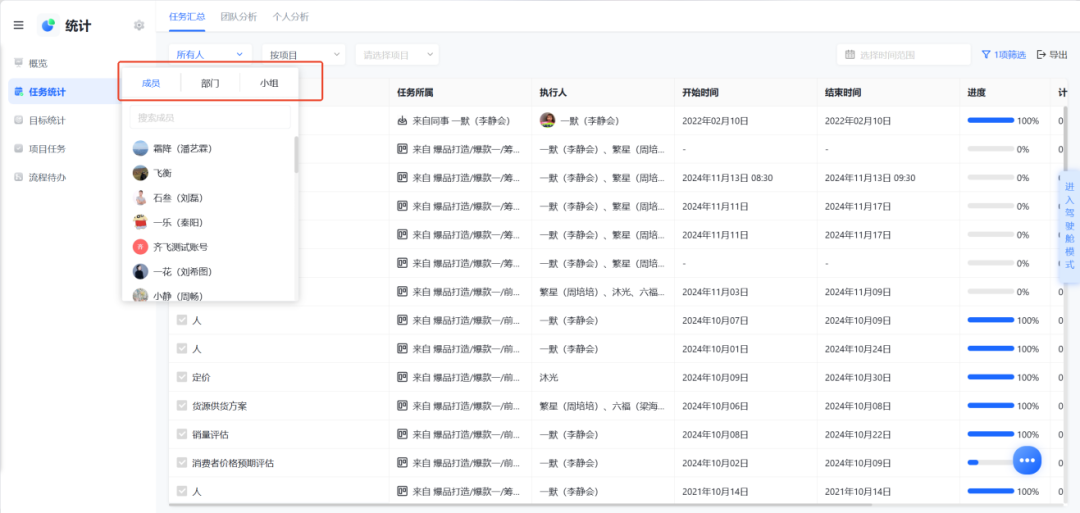1080x513 pixels.
Task: Open the 请选择项目 dropdown
Action: (397, 54)
